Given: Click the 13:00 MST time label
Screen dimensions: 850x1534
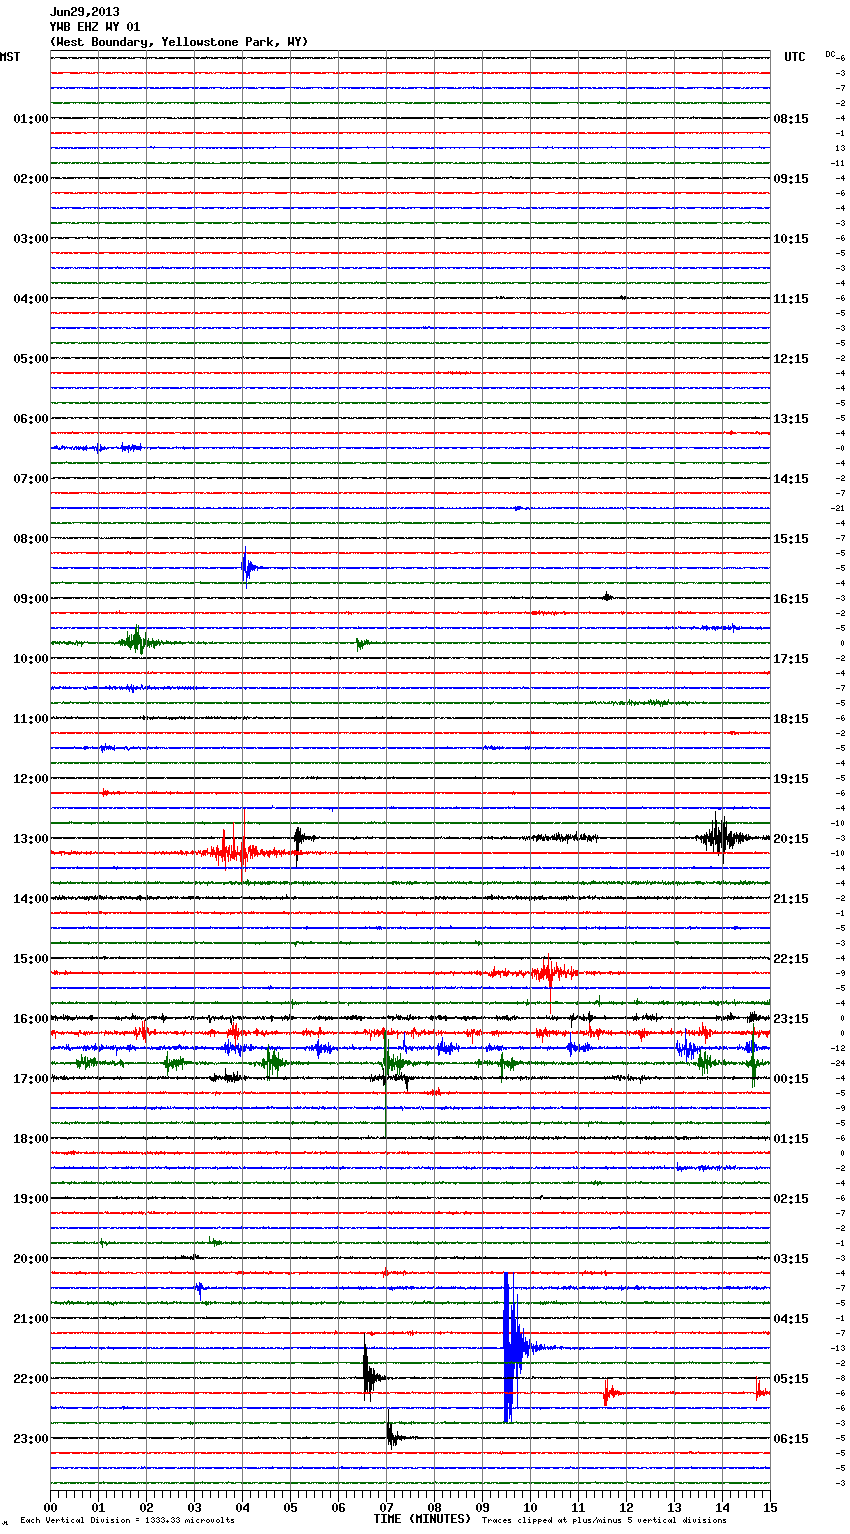Looking at the screenshot, I should pos(30,839).
